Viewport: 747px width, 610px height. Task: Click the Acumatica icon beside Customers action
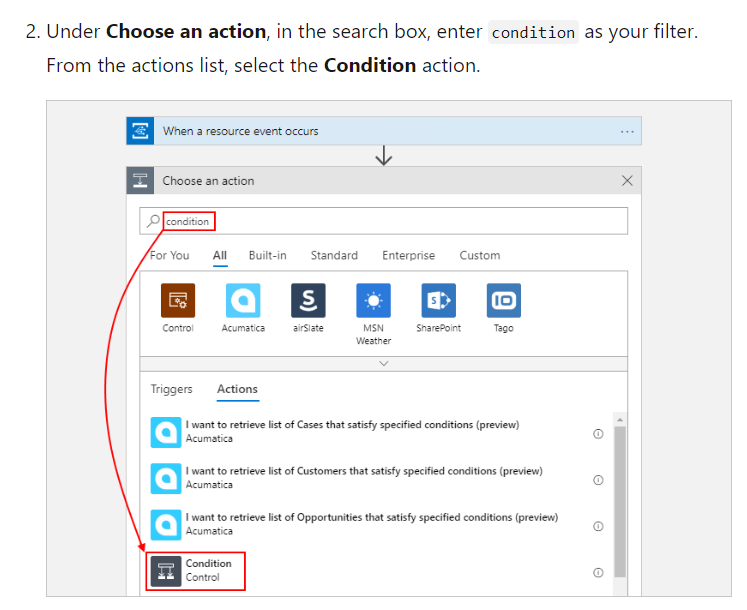point(166,478)
